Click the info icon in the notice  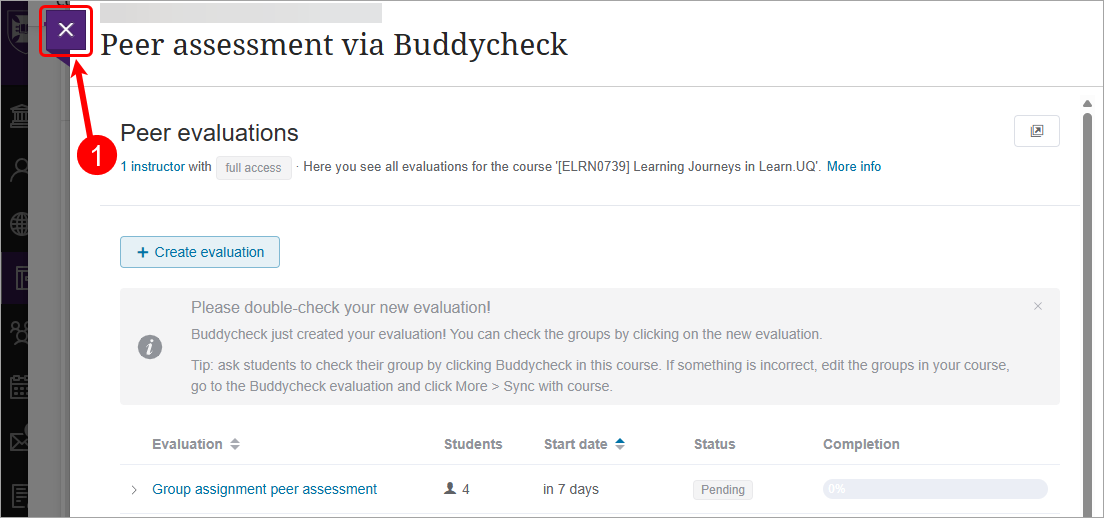click(x=150, y=347)
